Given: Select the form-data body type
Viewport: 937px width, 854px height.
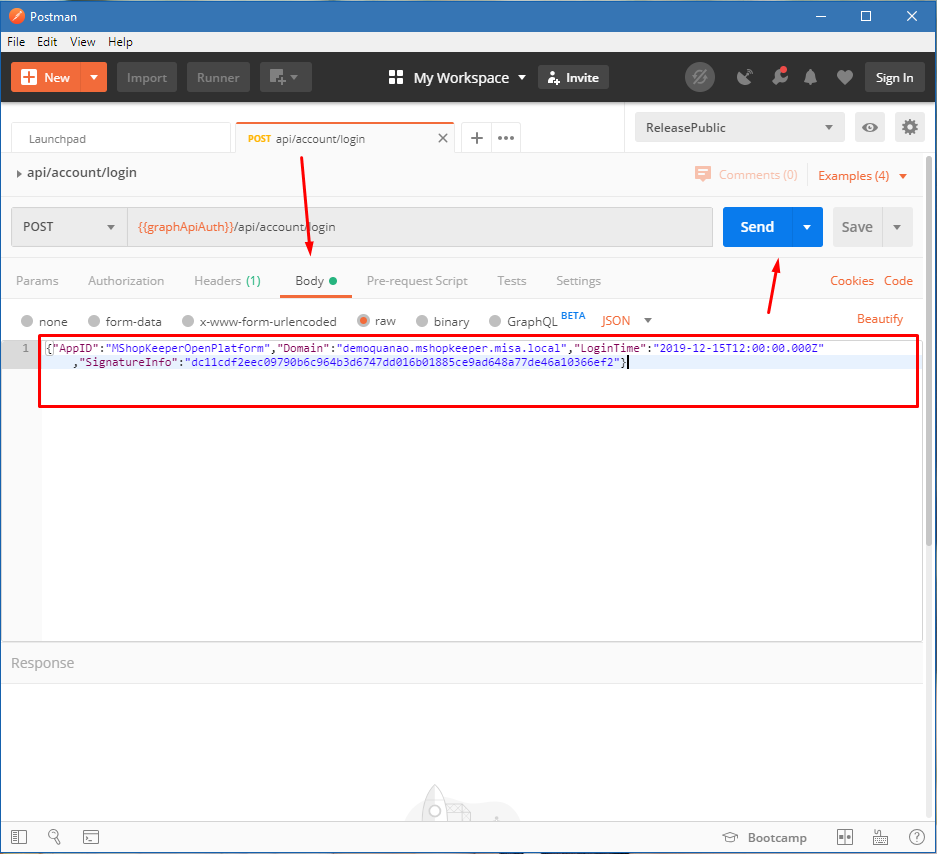Looking at the screenshot, I should [x=94, y=321].
